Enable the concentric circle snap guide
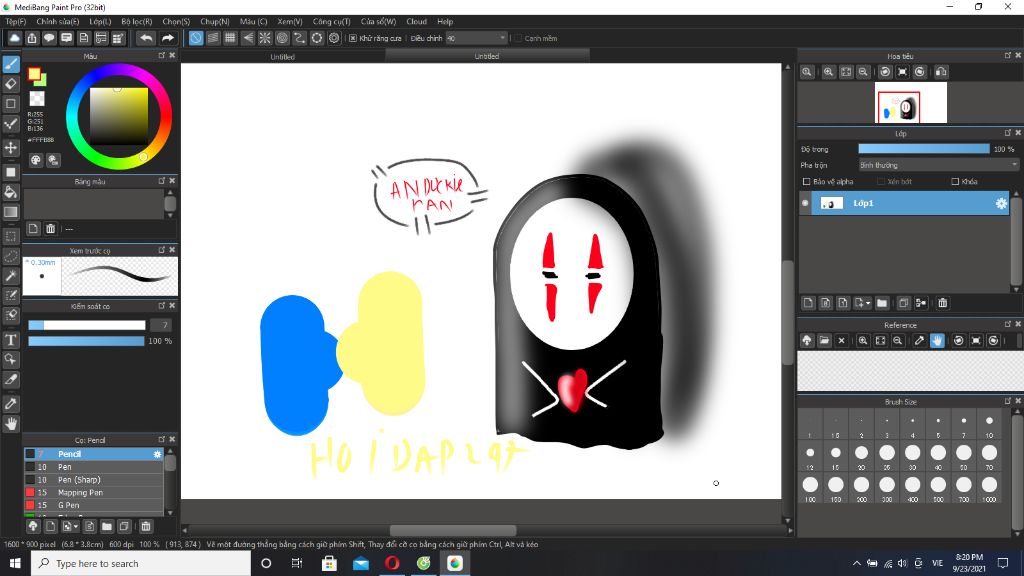Screen dimensions: 1024x576 click(282, 39)
